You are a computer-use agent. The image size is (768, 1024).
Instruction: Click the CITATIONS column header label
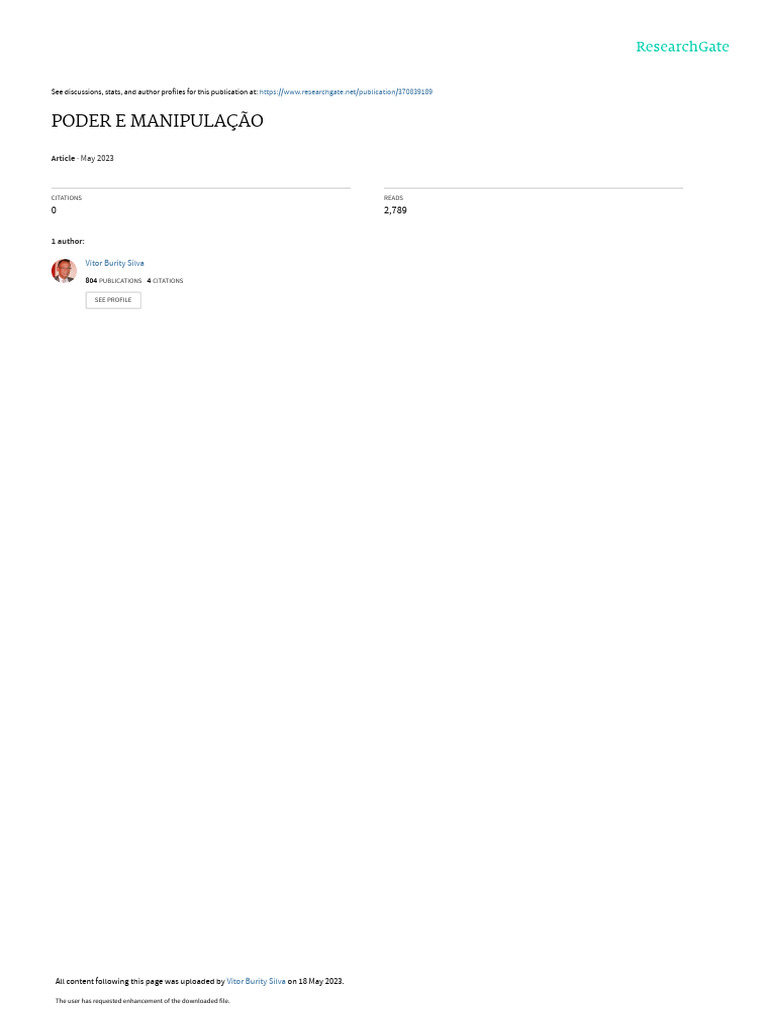point(67,198)
